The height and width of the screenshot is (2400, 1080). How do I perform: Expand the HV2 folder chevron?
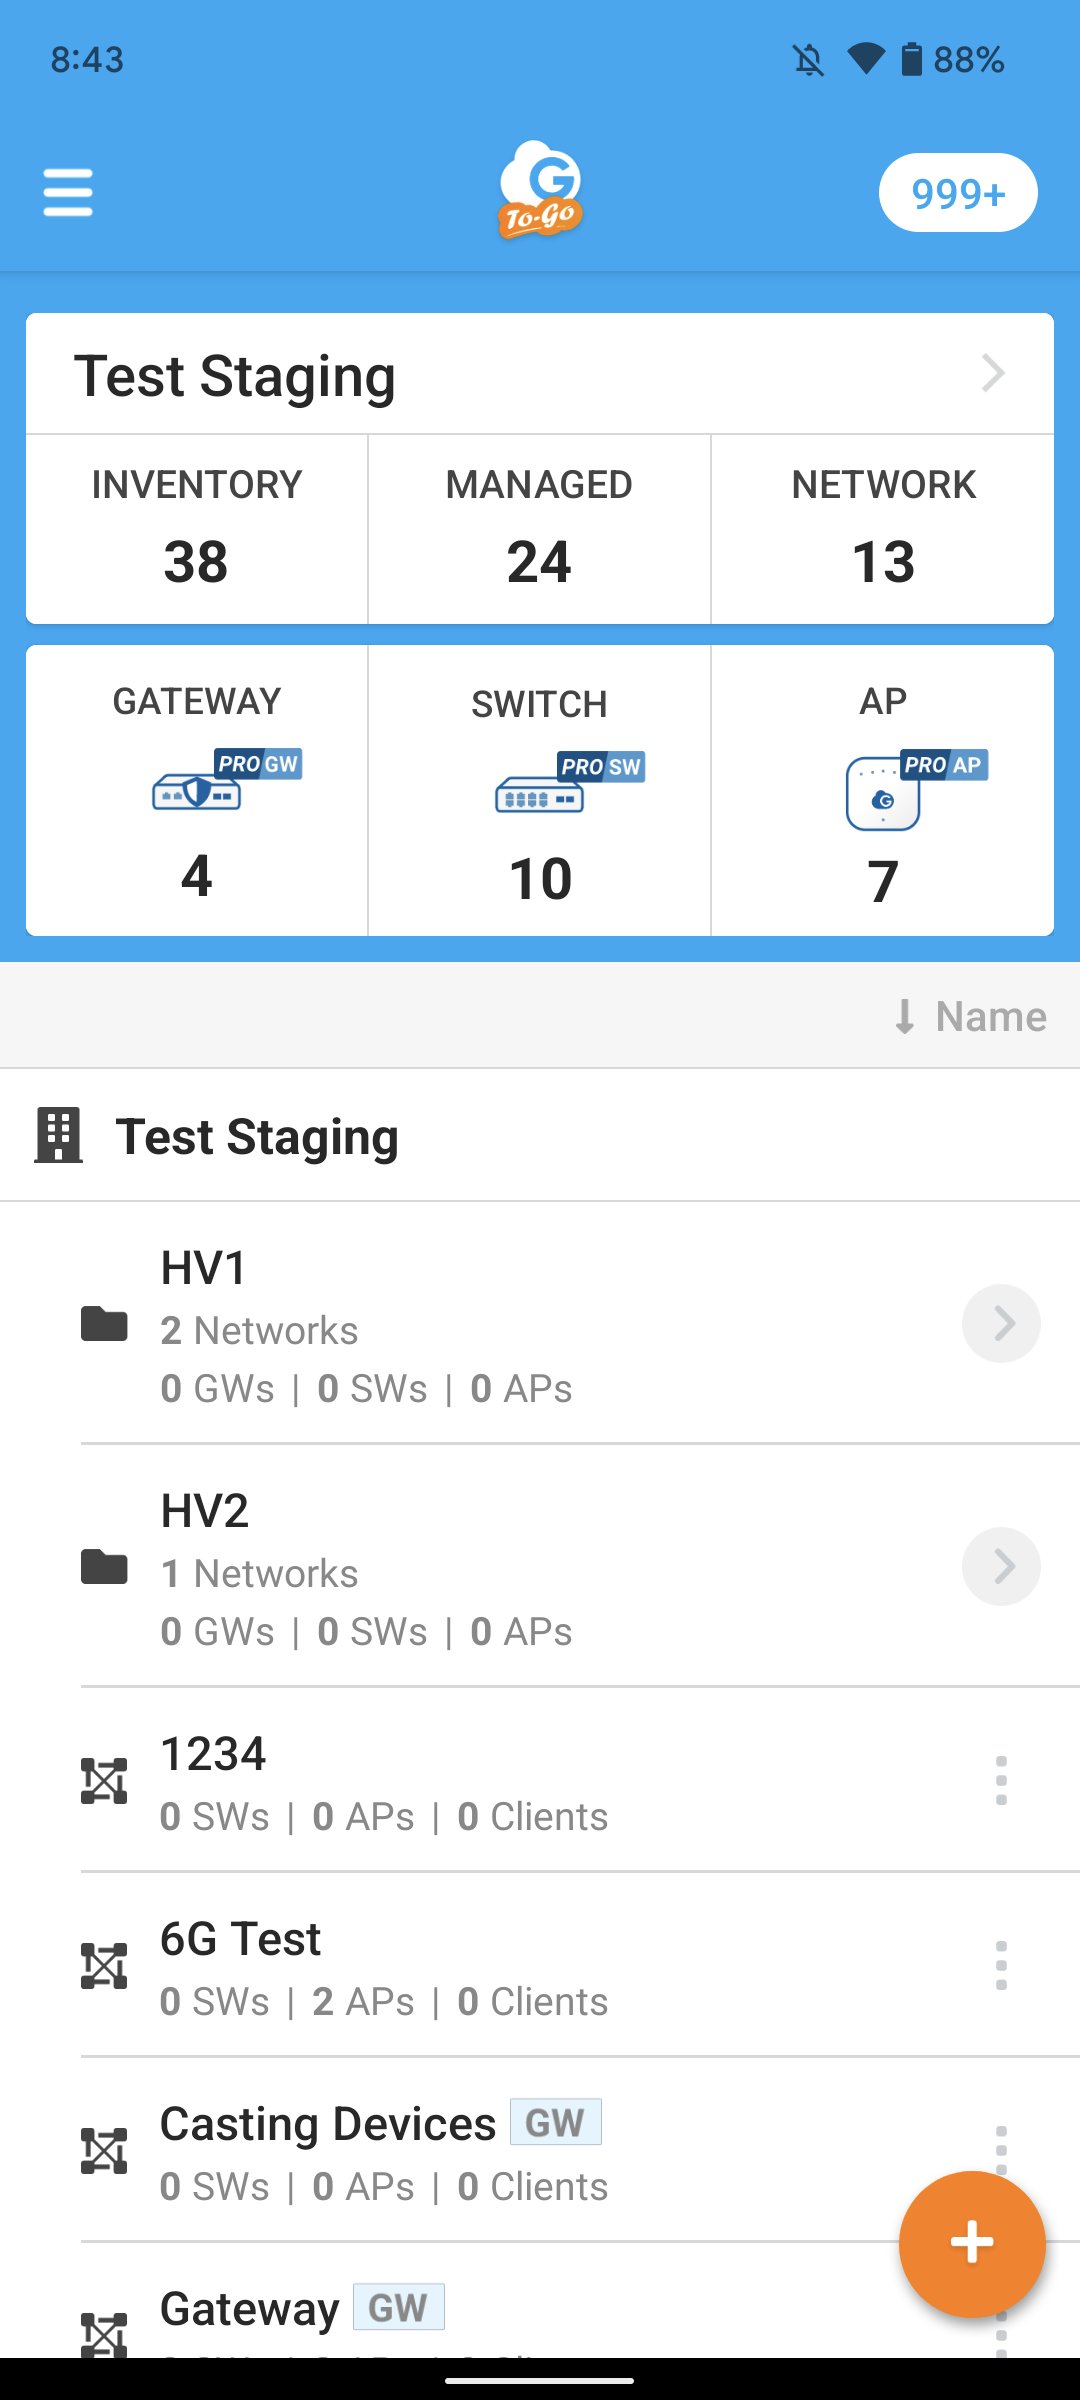[1001, 1567]
